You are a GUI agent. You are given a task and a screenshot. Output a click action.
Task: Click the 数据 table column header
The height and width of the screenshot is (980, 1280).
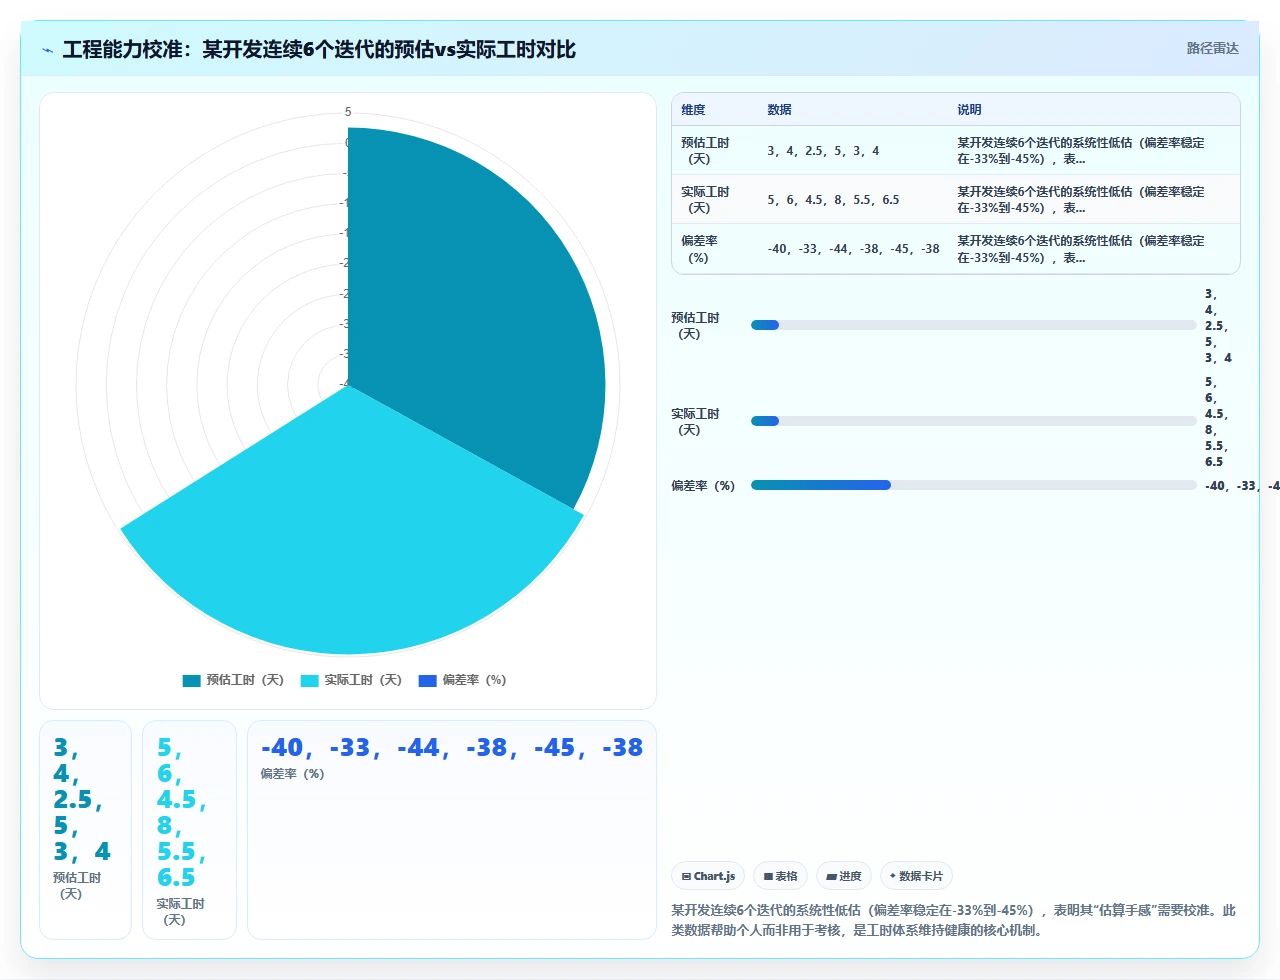coord(779,110)
